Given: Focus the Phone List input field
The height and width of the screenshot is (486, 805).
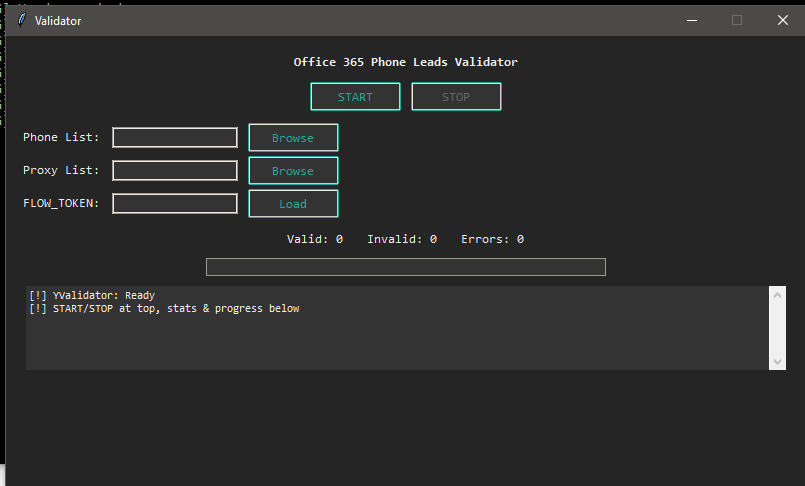Looking at the screenshot, I should point(175,138).
